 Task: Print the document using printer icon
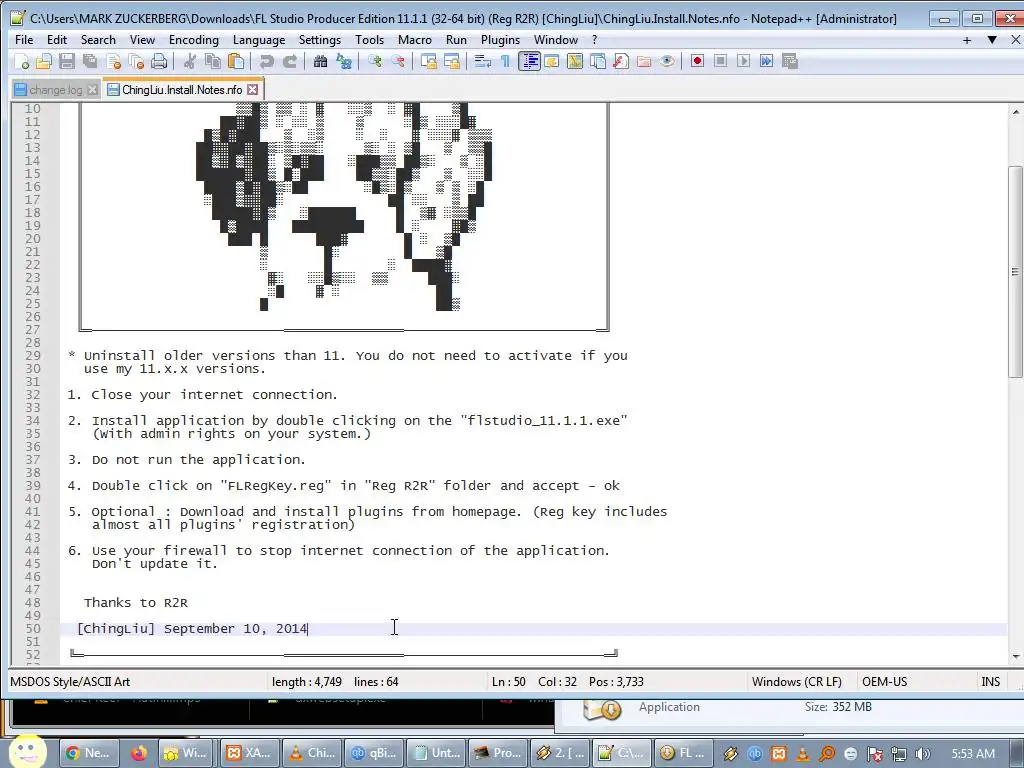click(159, 61)
